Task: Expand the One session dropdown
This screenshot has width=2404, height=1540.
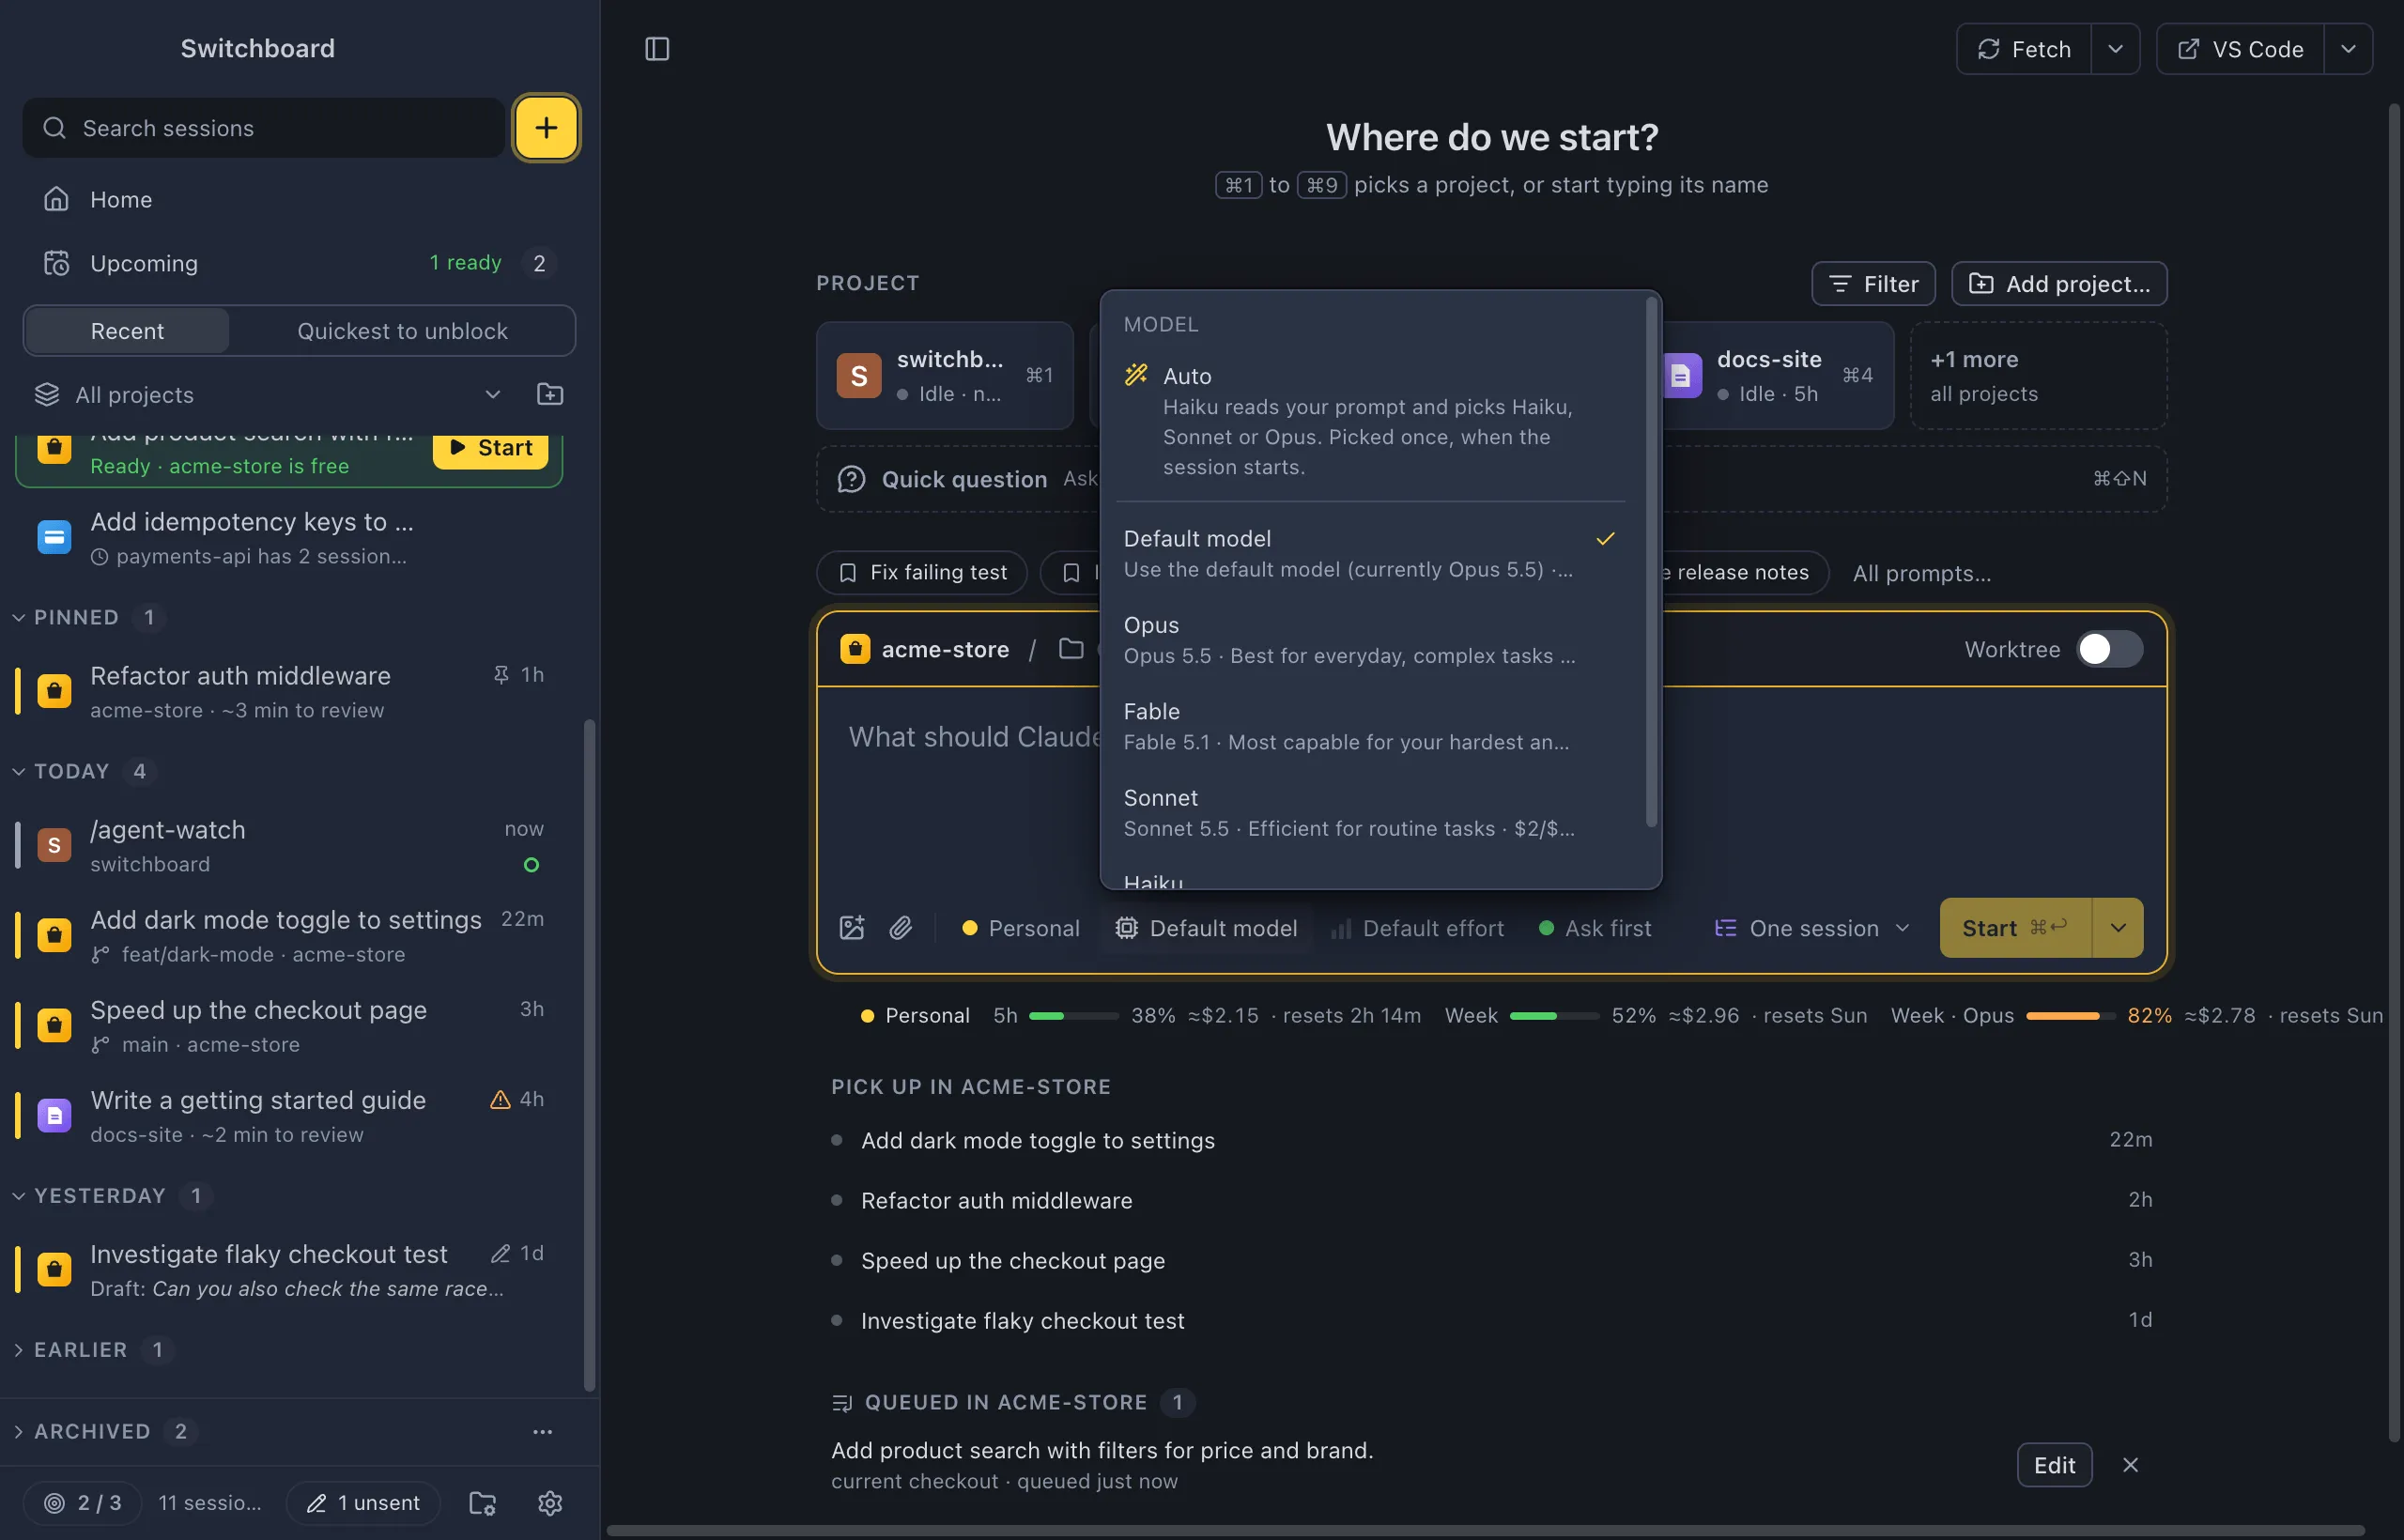Action: pyautogui.click(x=1812, y=928)
